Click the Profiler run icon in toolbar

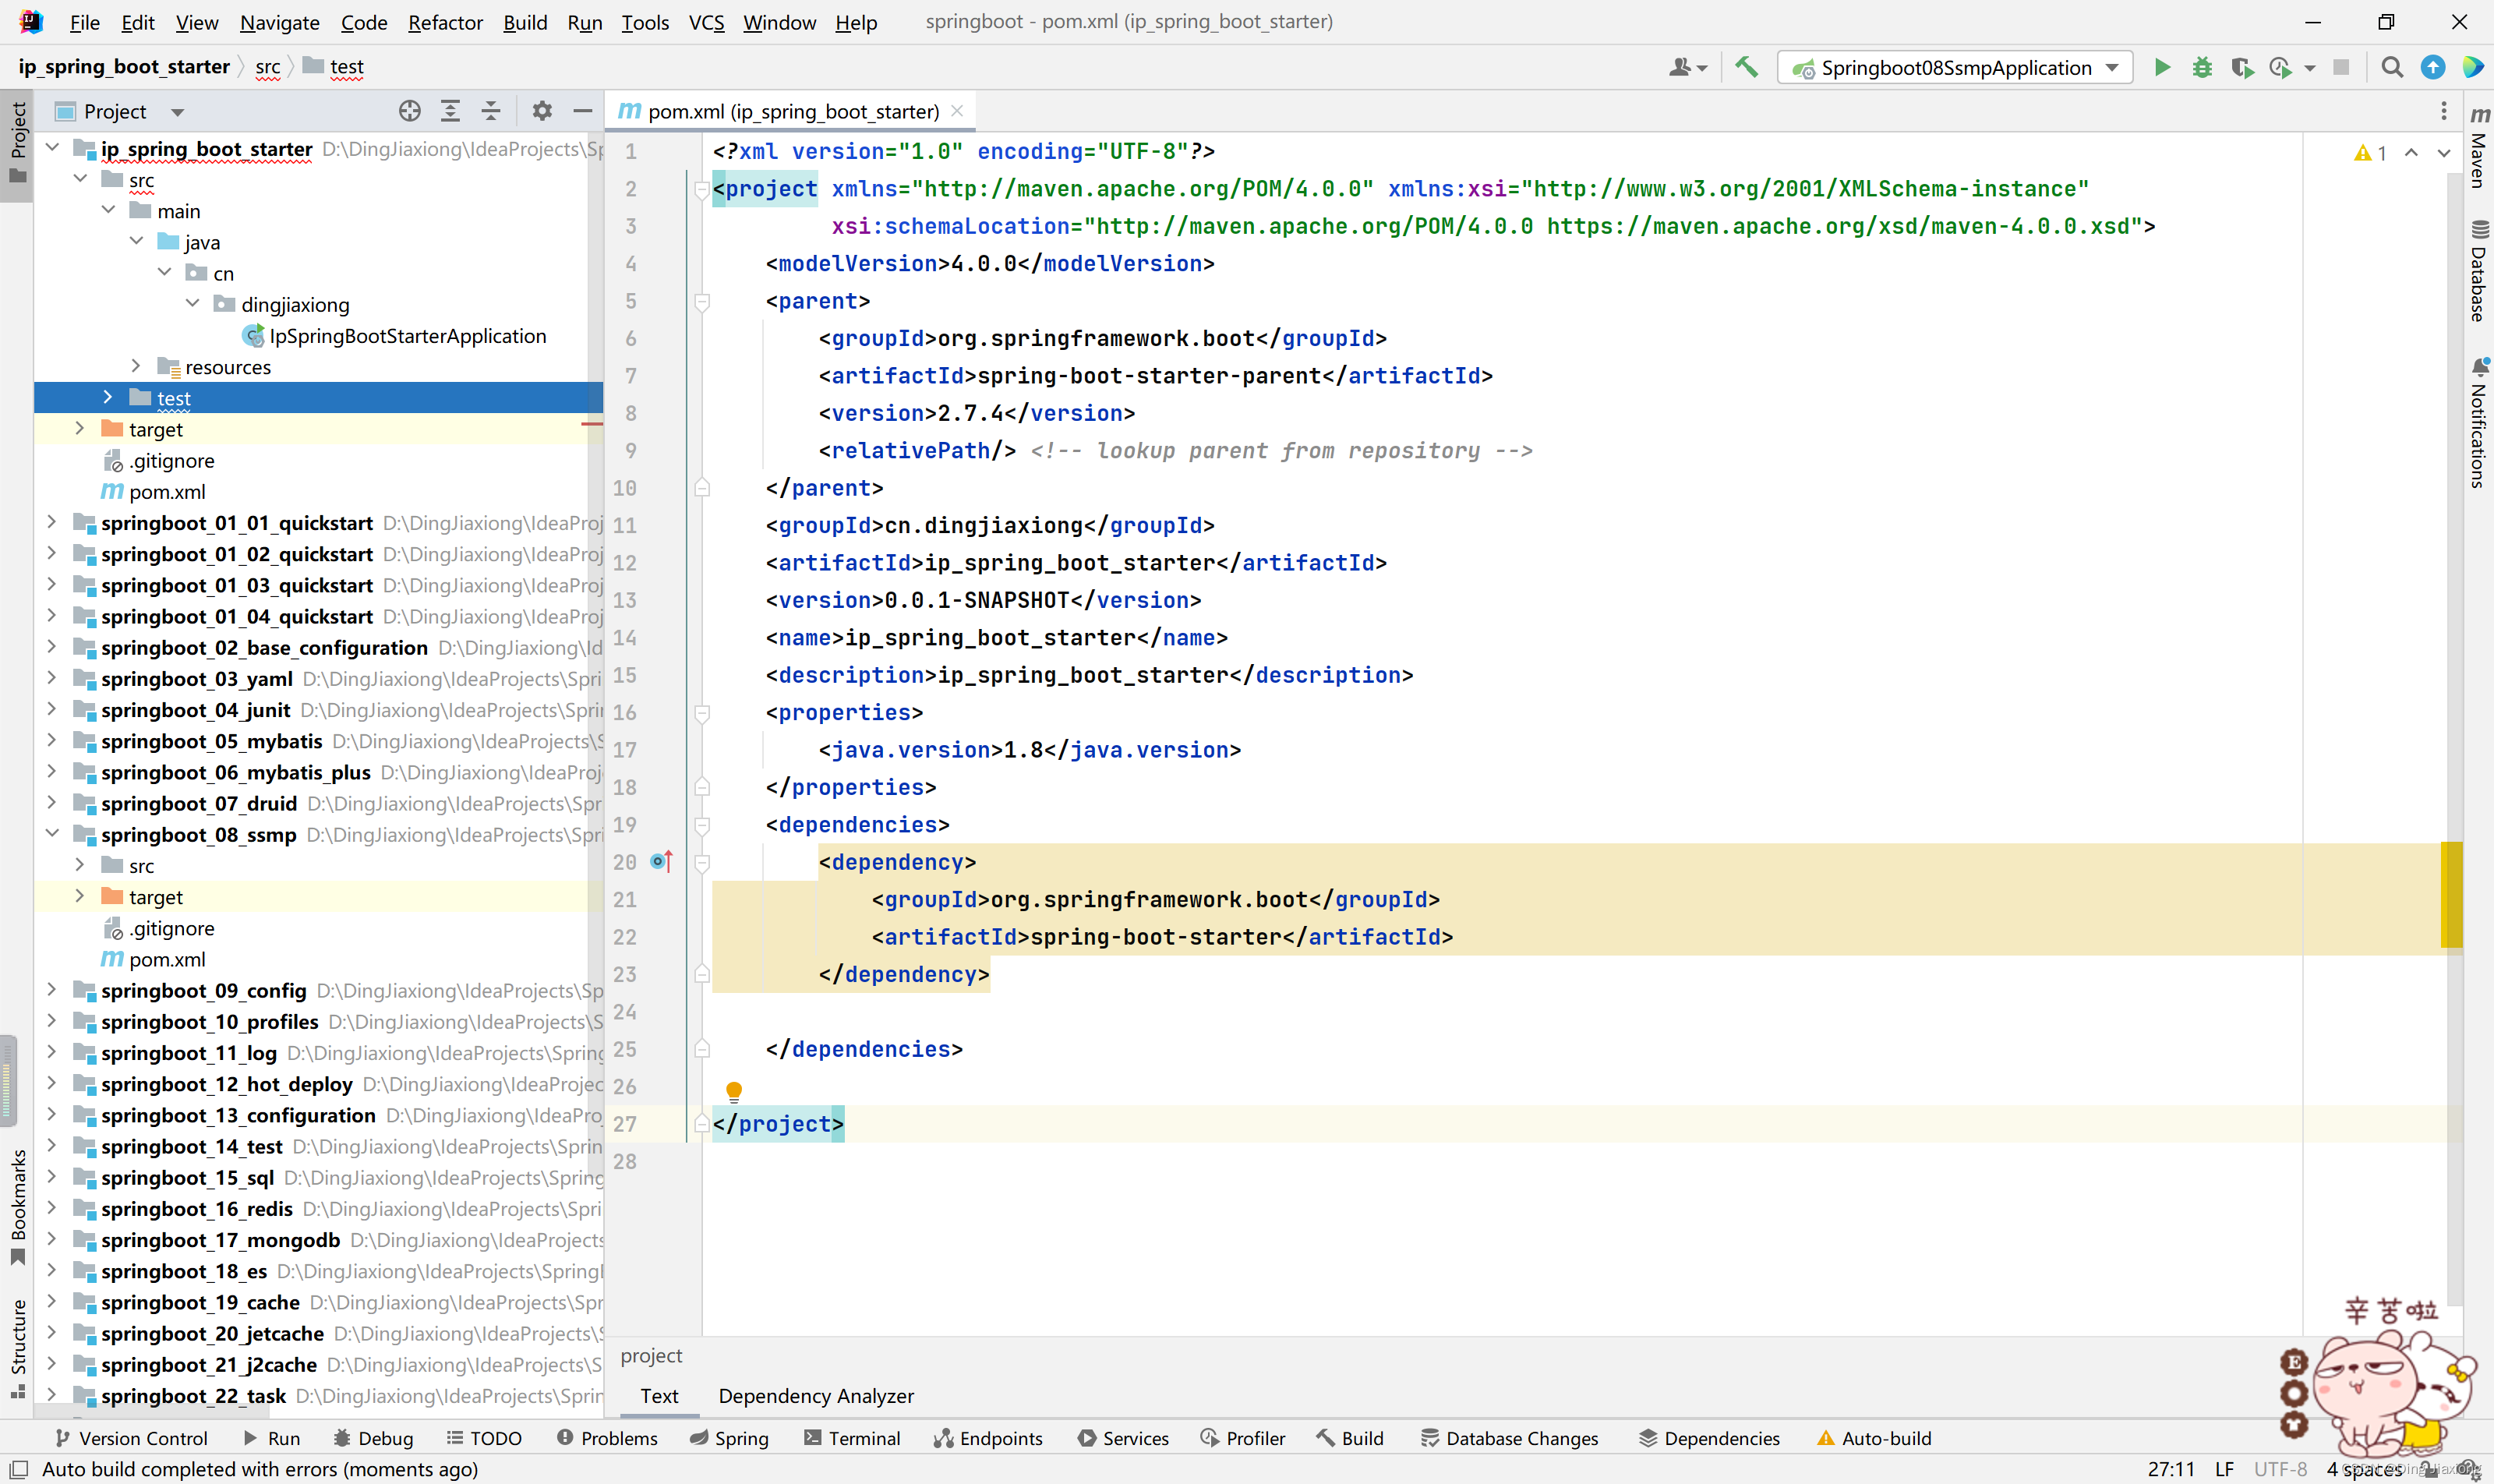2280,67
